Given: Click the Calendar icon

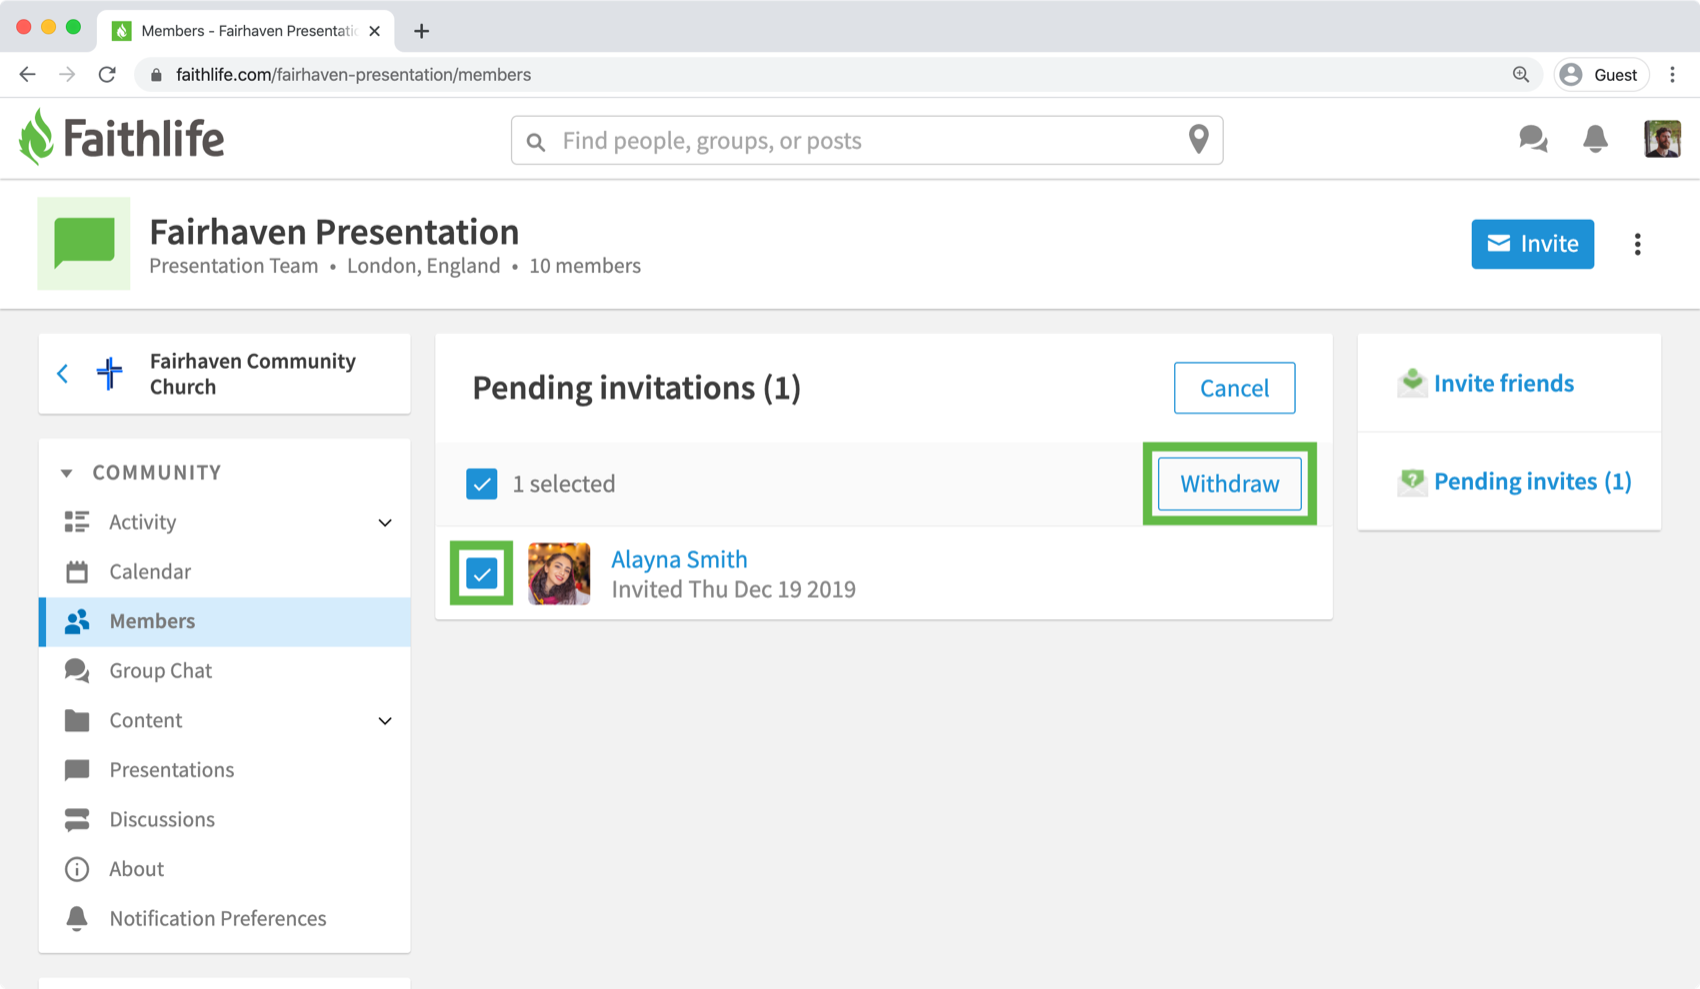Looking at the screenshot, I should coord(77,572).
